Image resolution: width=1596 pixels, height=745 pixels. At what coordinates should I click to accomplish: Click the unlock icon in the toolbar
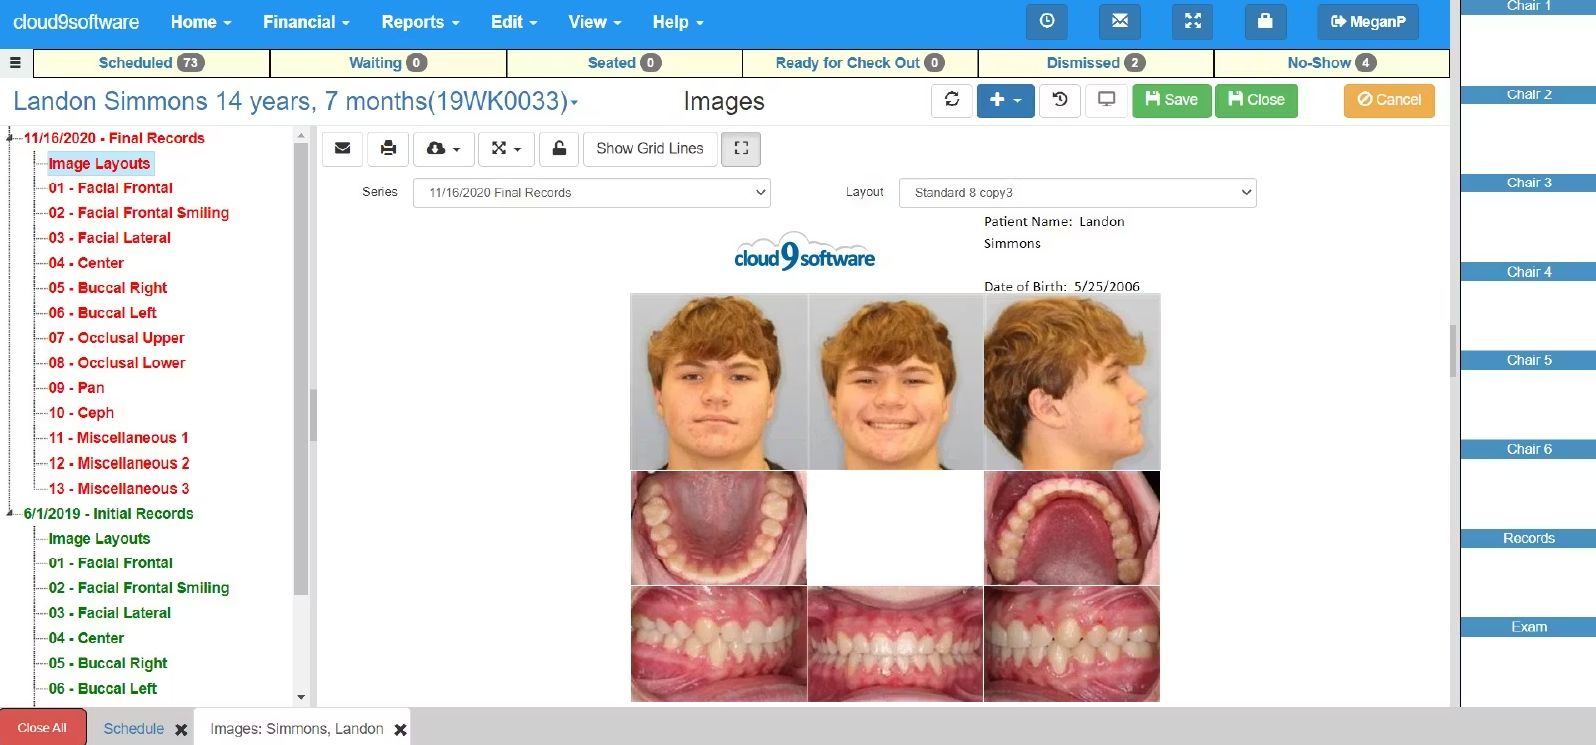pyautogui.click(x=560, y=148)
